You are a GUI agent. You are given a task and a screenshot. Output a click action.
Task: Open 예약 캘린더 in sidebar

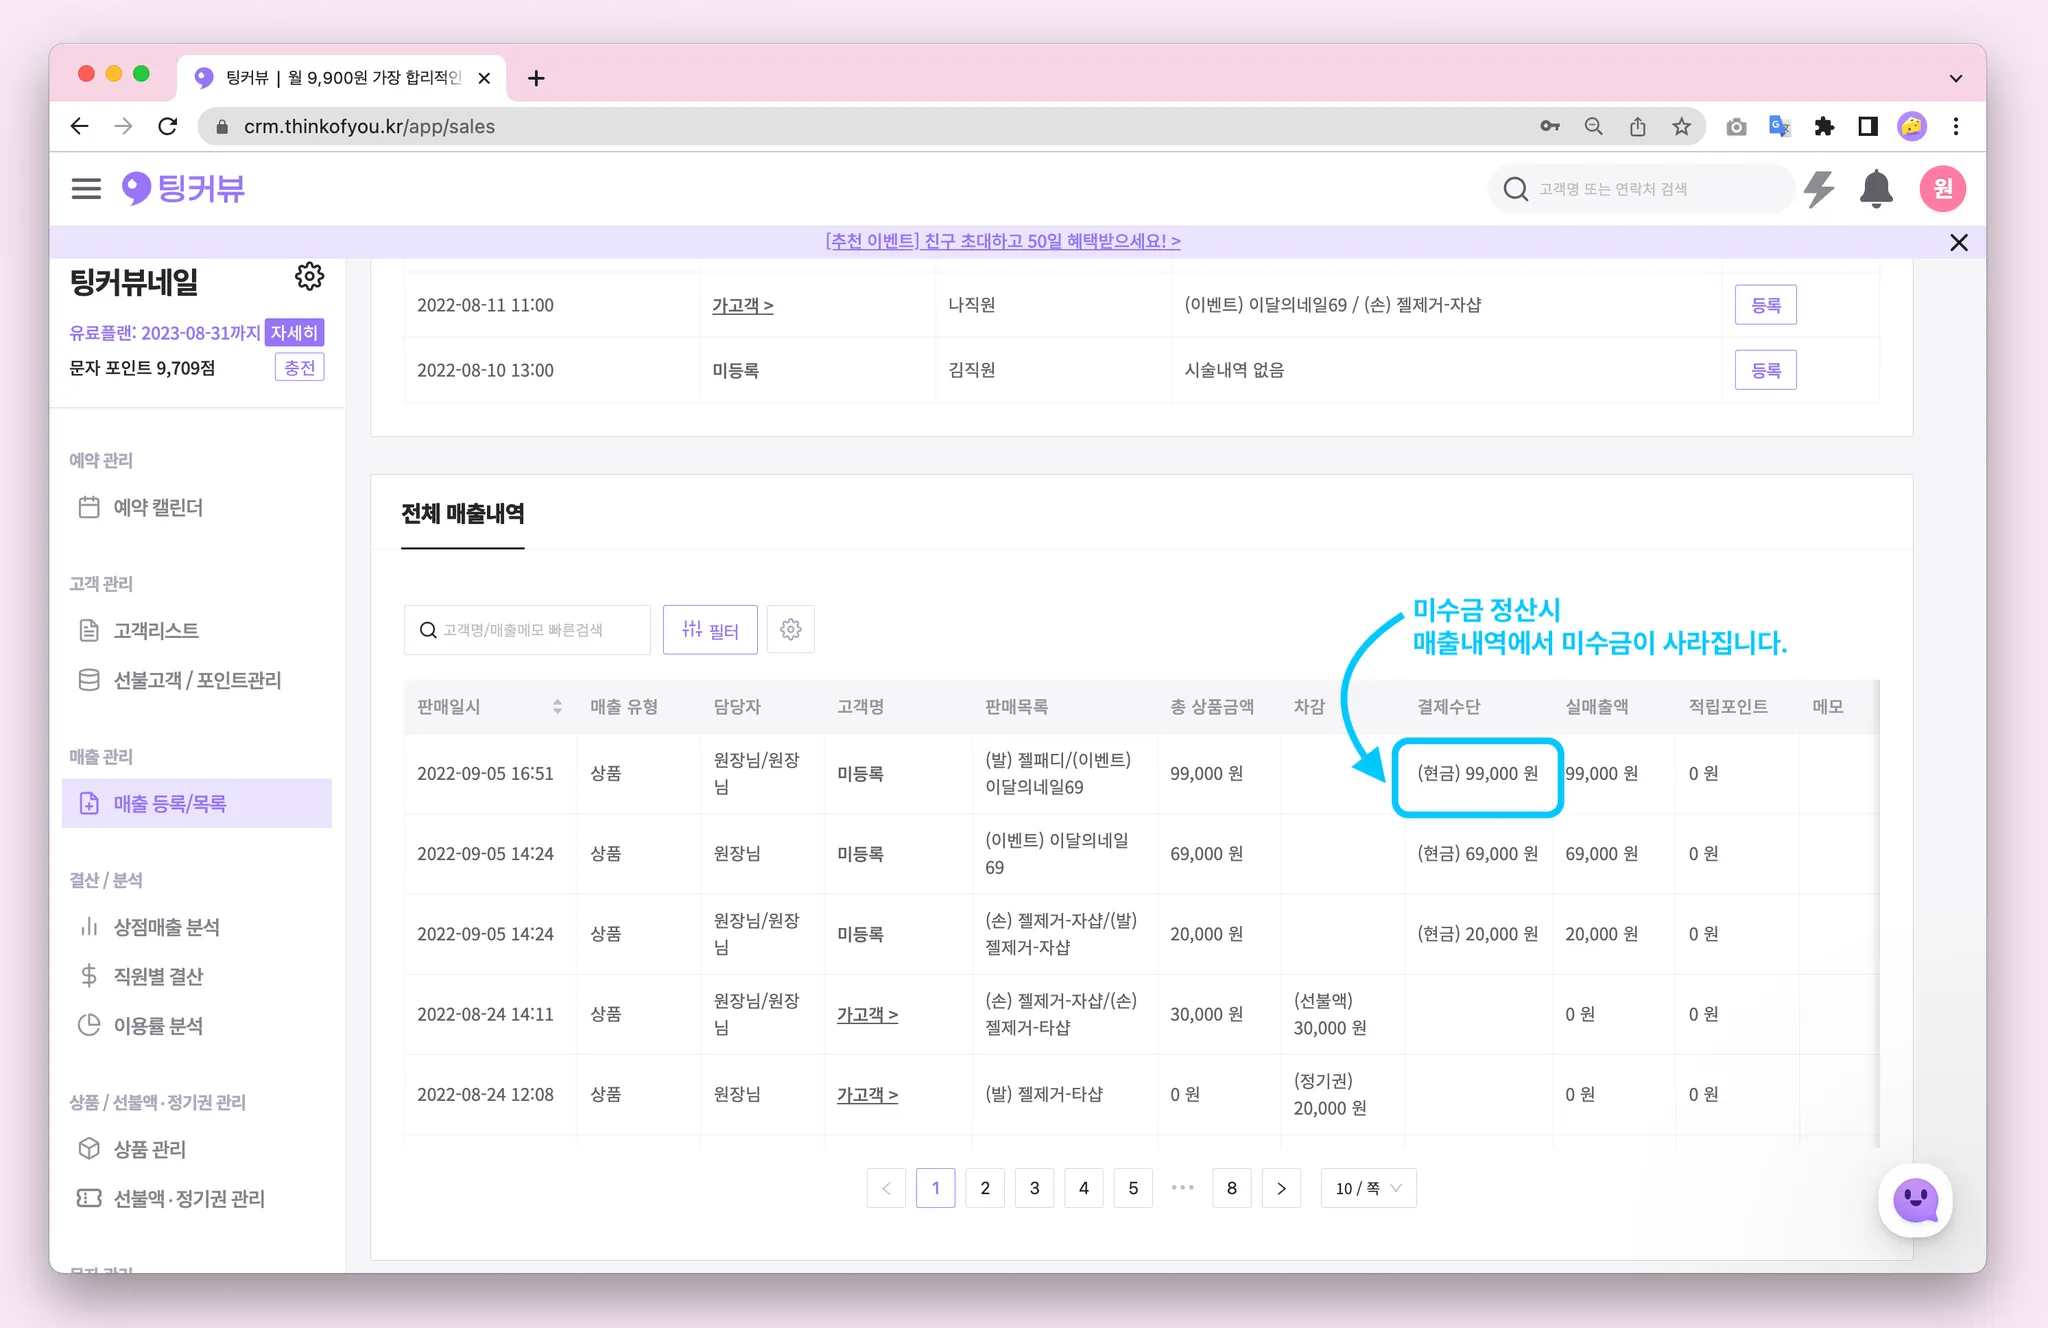coord(158,507)
